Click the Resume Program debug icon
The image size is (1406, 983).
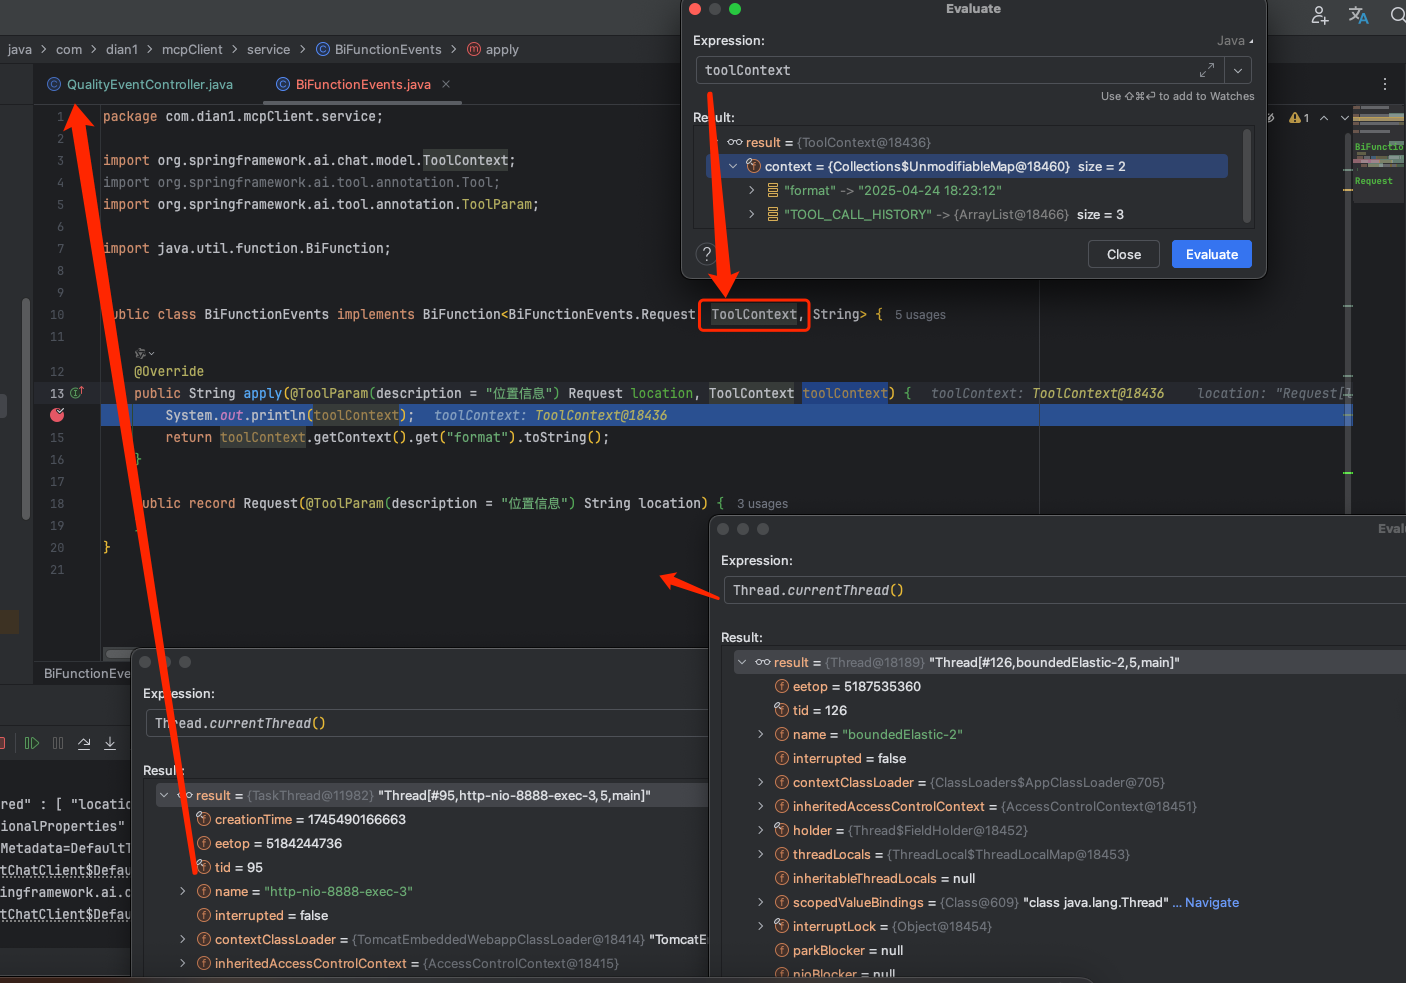point(31,743)
